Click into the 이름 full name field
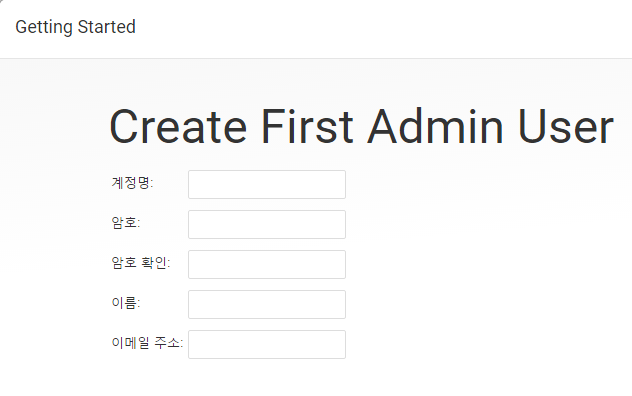This screenshot has height=396, width=632. [267, 304]
